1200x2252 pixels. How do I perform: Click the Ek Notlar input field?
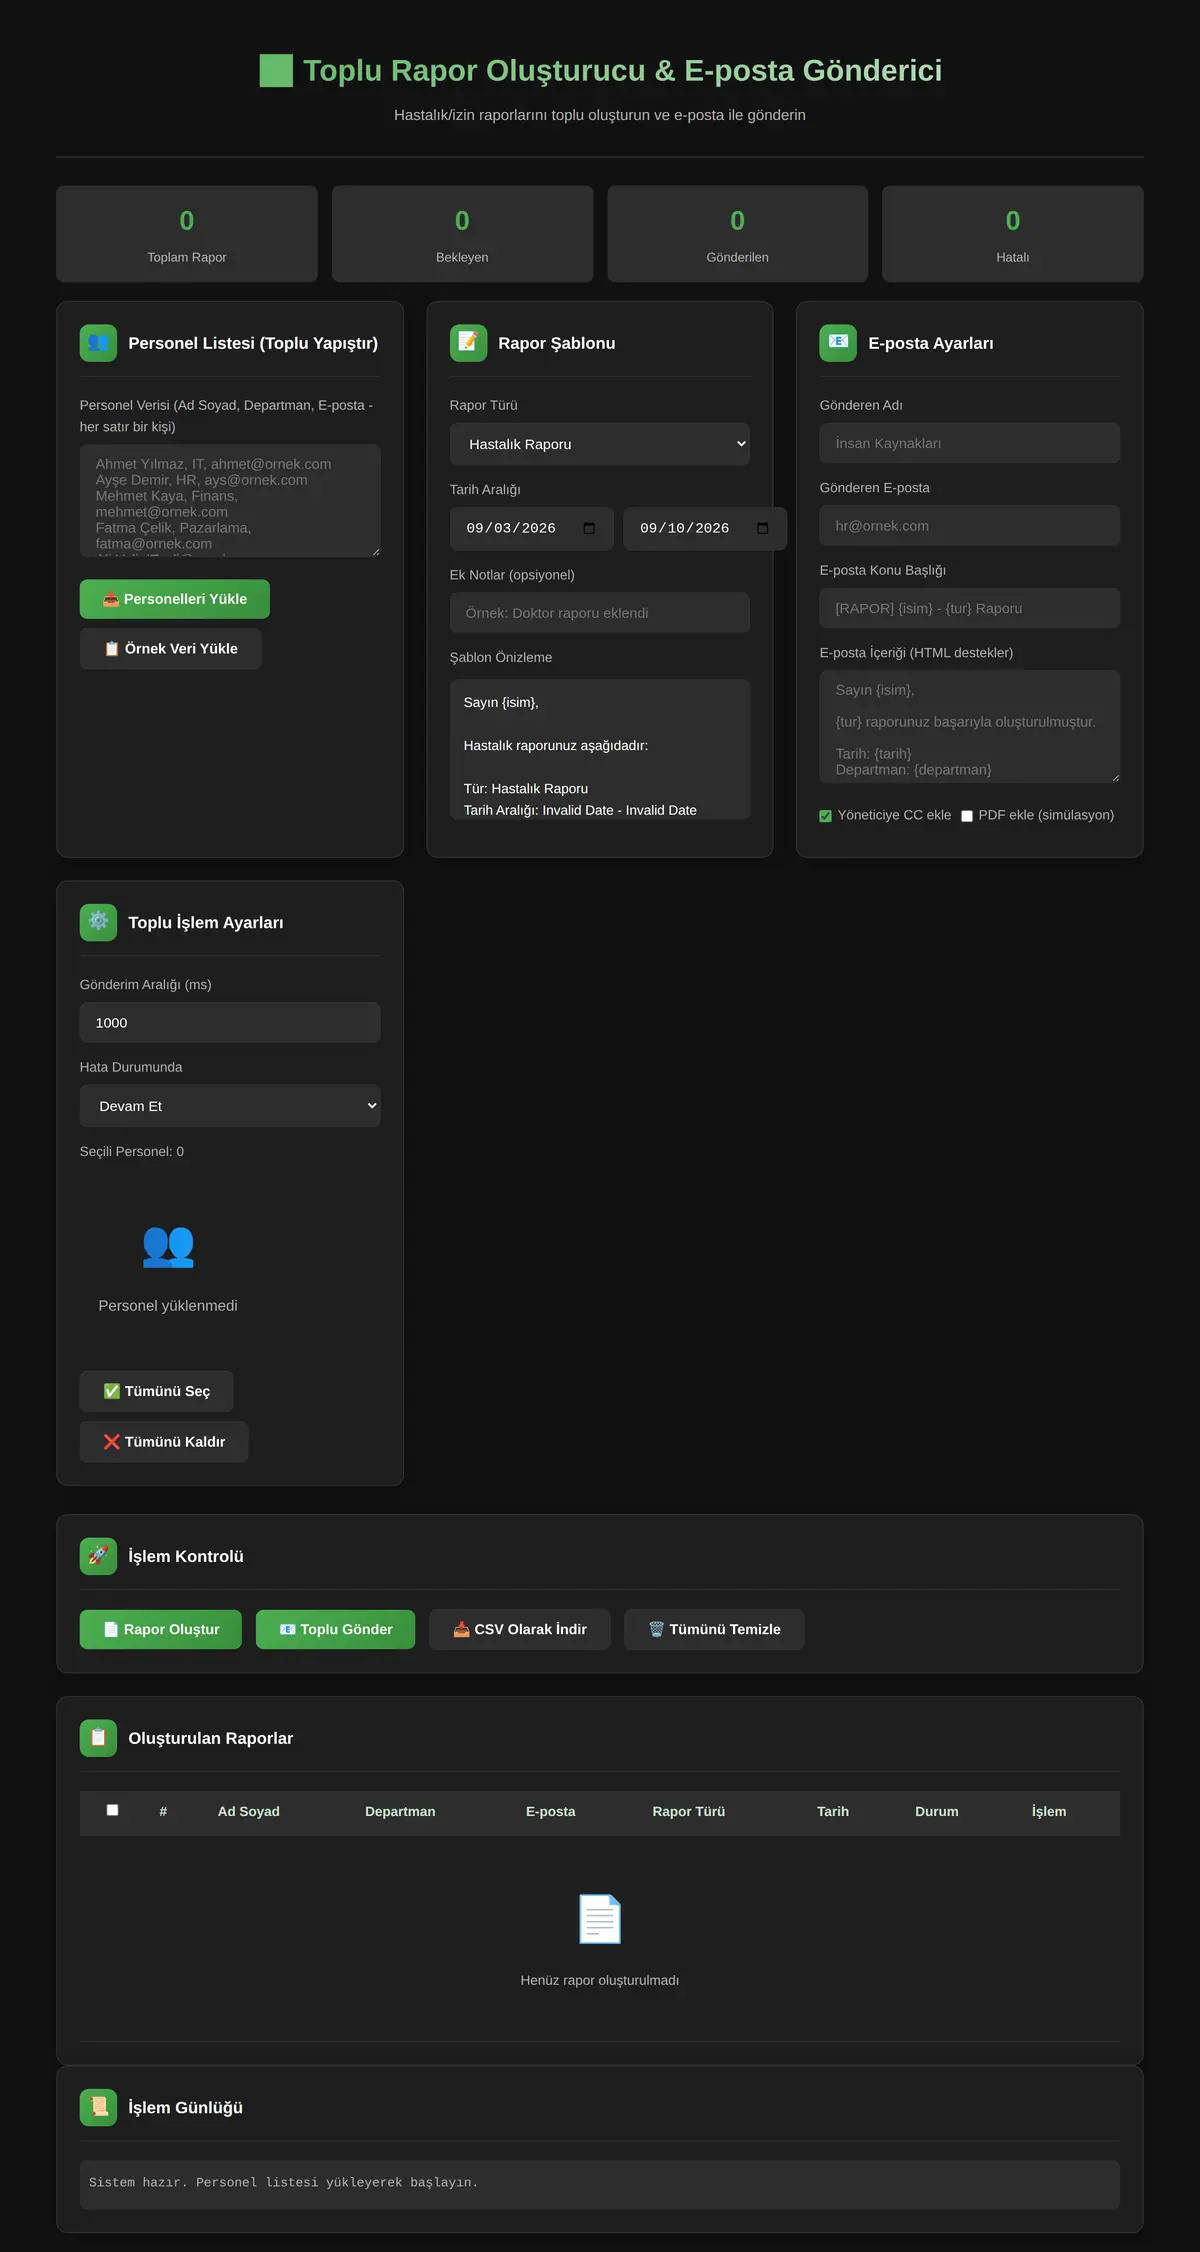coord(600,613)
